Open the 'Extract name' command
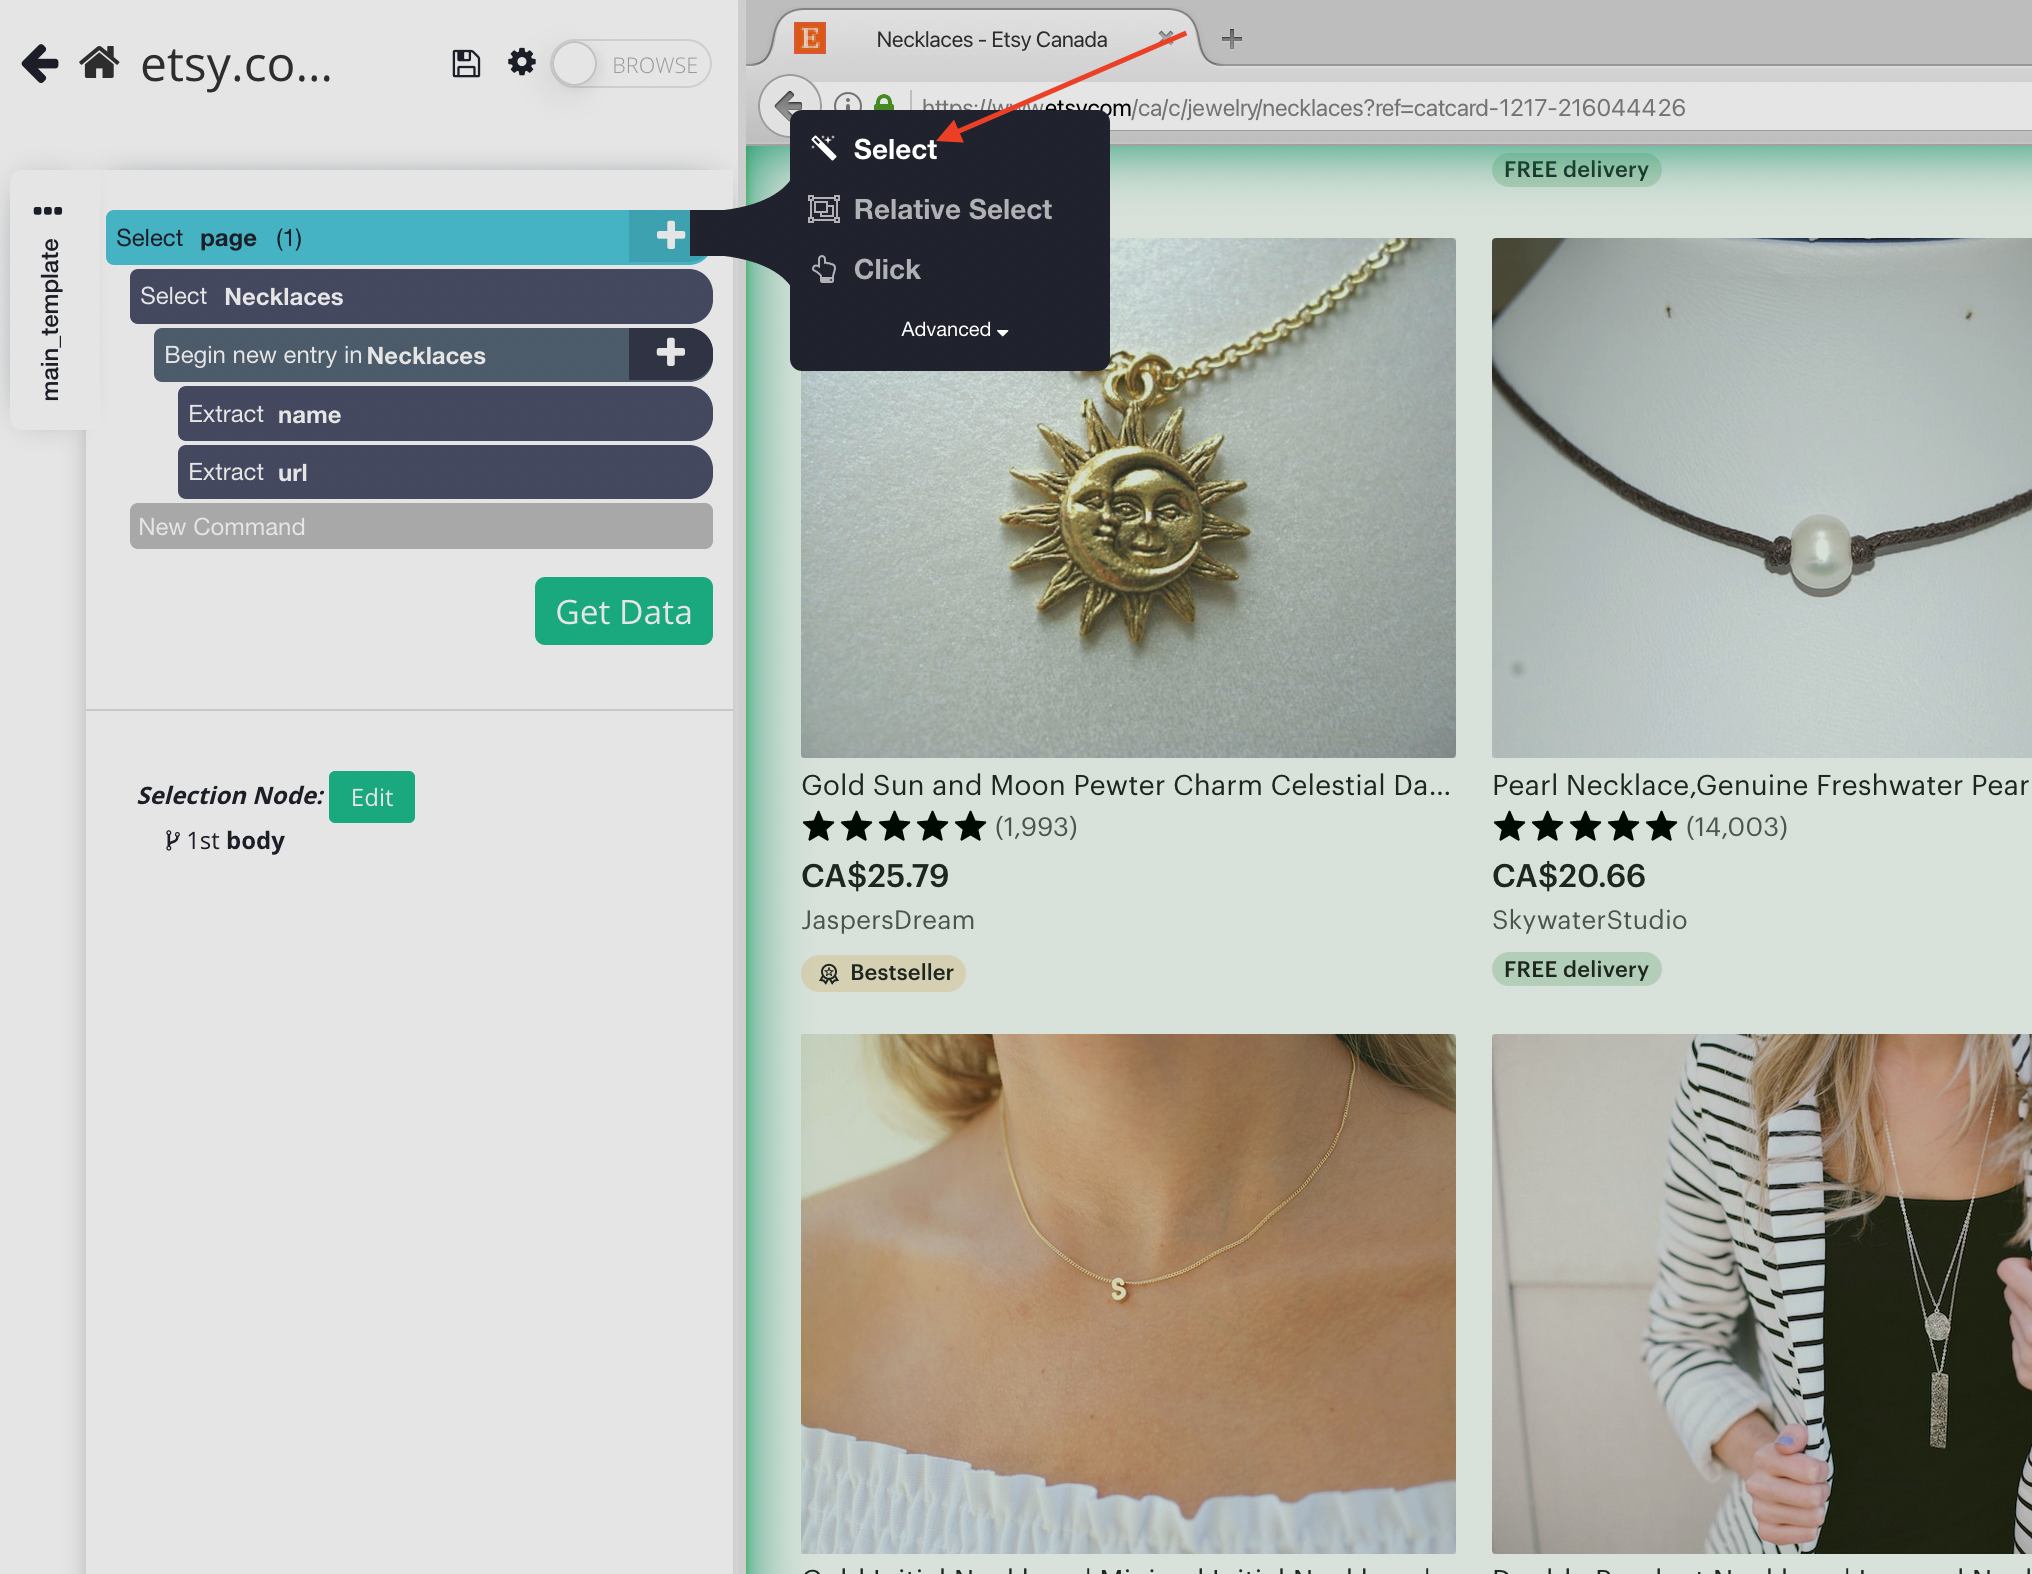 pos(445,414)
